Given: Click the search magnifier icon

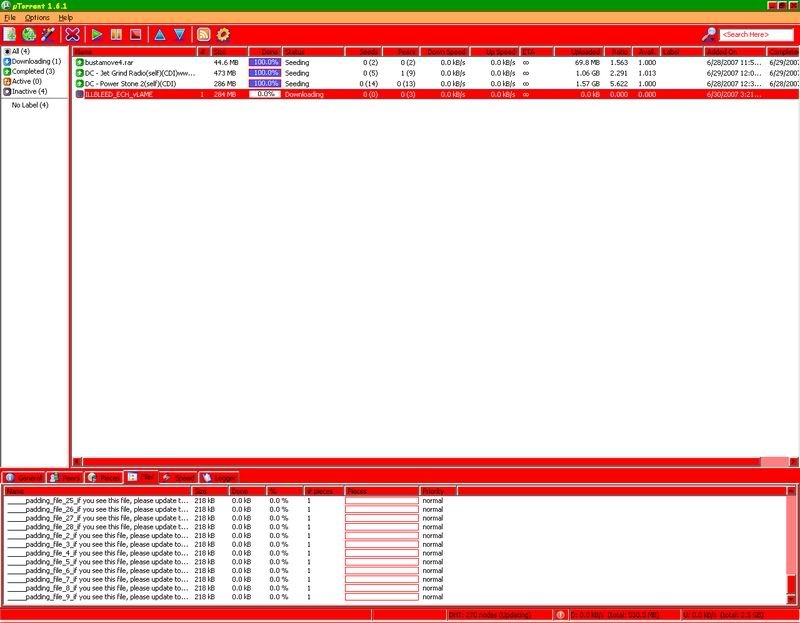Looking at the screenshot, I should pos(709,35).
